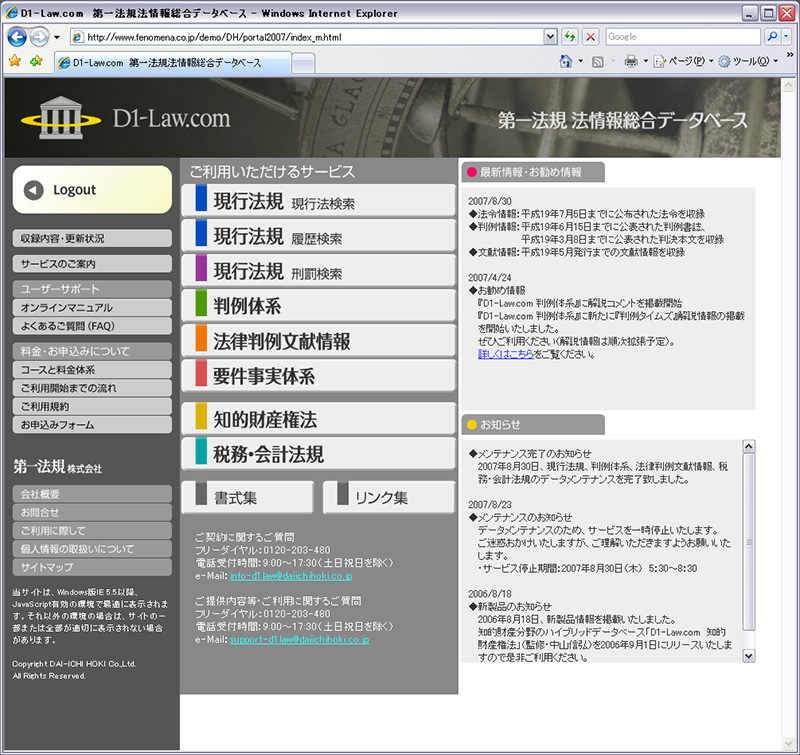Screen dimensions: 800x755
Task: Click the green Refresh page icon
Action: (569, 37)
